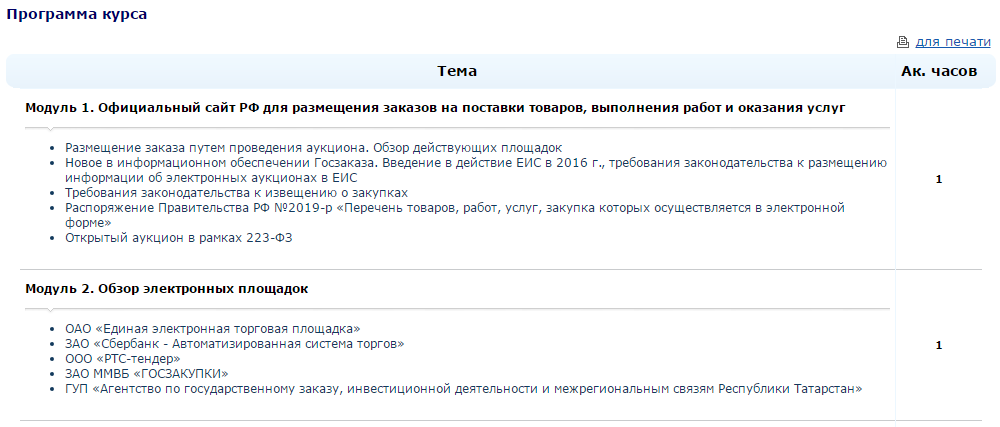The width and height of the screenshot is (1000, 427).
Task: Click the bullet before "ООО «РТС-тендер»"
Action: [x=53, y=359]
